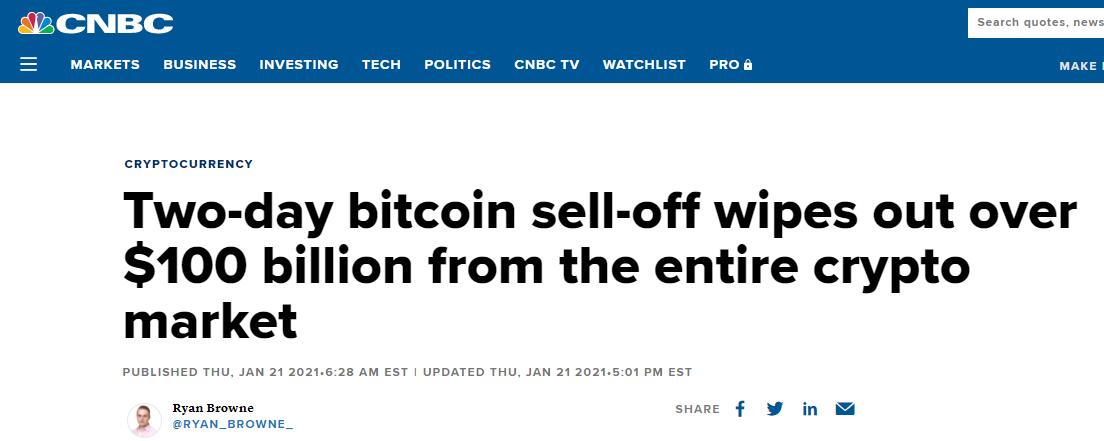Open the @RYAN_BROWNE_ Twitter handle link
Screen dimensions: 1104x441
(x=232, y=424)
